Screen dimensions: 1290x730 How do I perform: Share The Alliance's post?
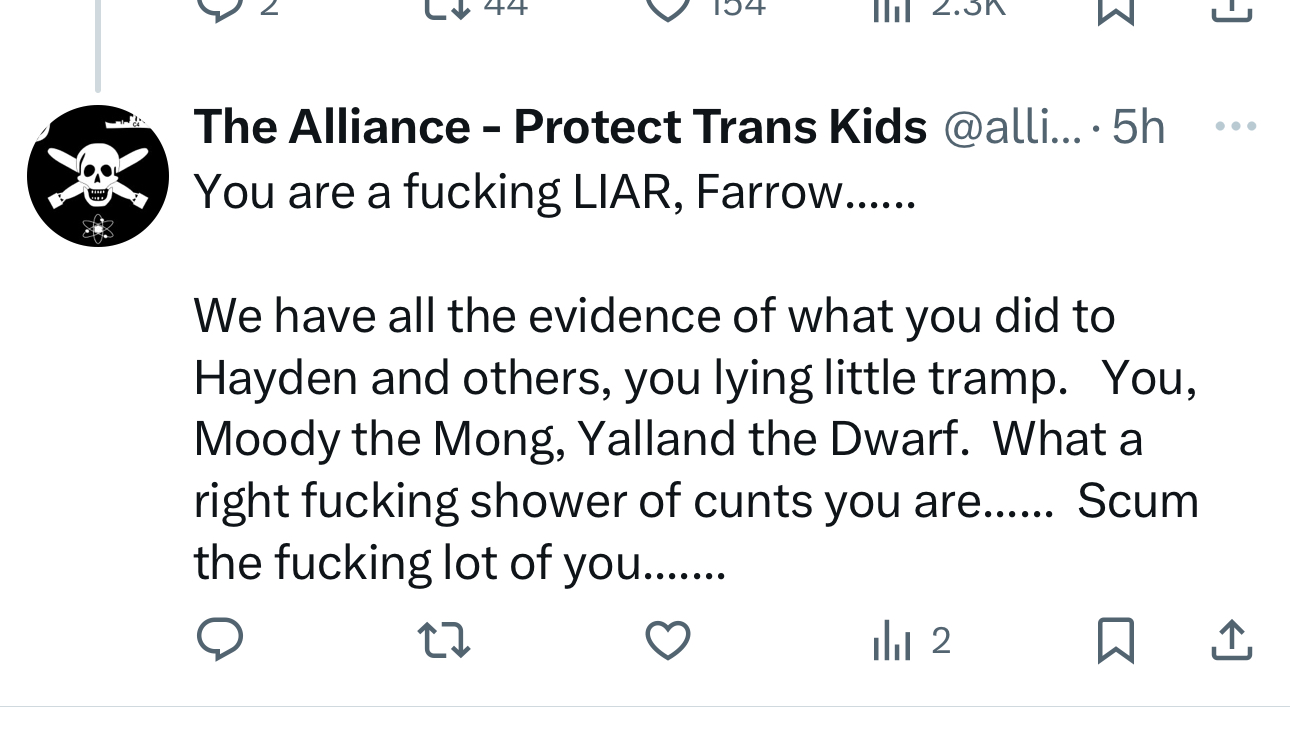click(1231, 640)
